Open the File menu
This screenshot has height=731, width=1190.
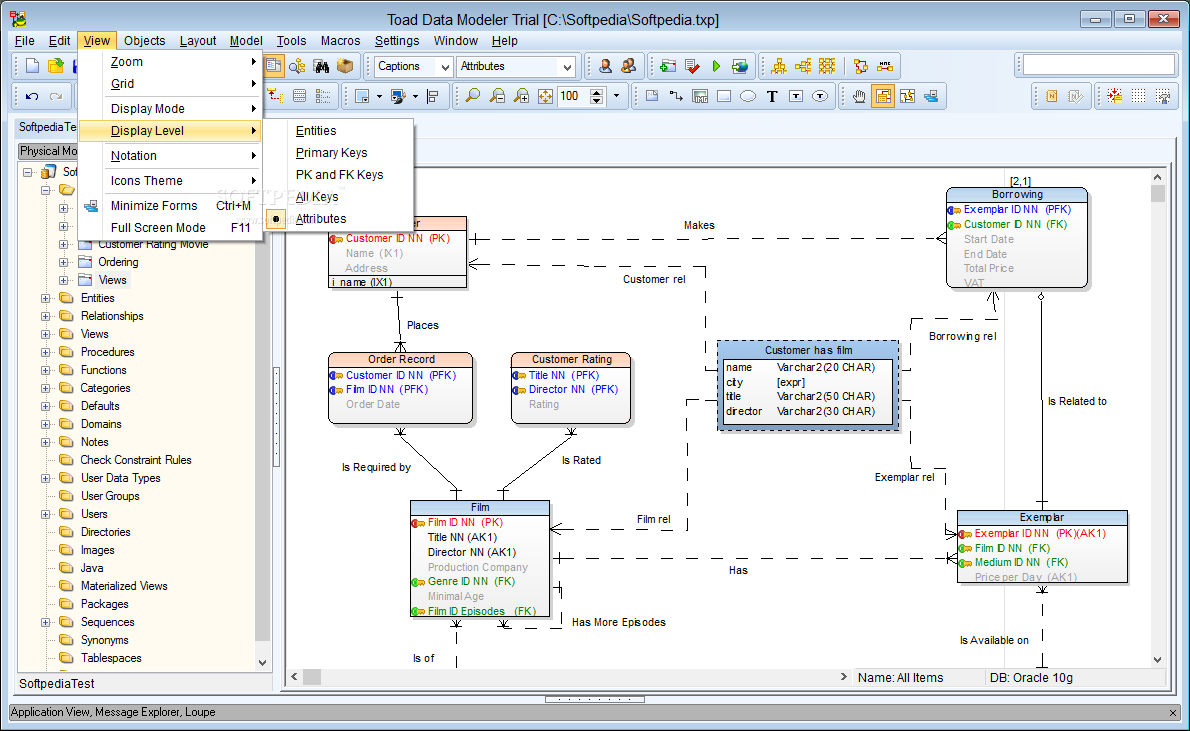tap(24, 41)
